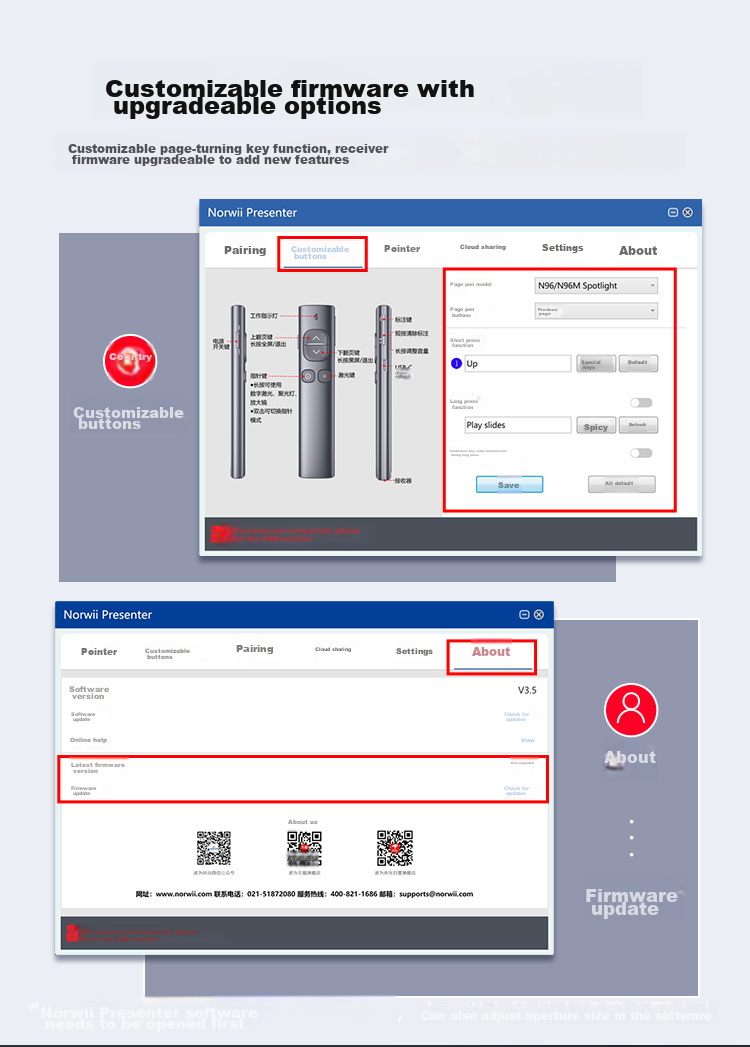
Task: Click the right-hand QR code
Action: click(x=395, y=848)
